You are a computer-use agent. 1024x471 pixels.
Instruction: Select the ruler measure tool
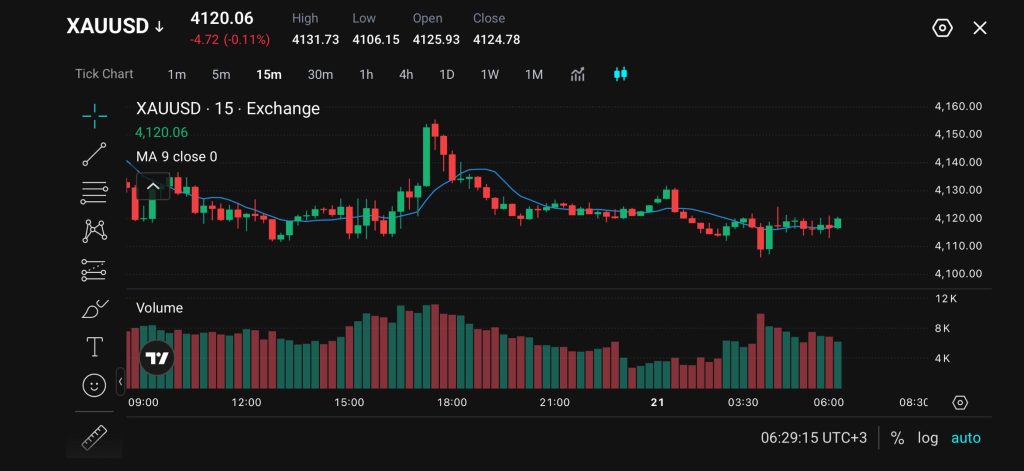(95, 438)
